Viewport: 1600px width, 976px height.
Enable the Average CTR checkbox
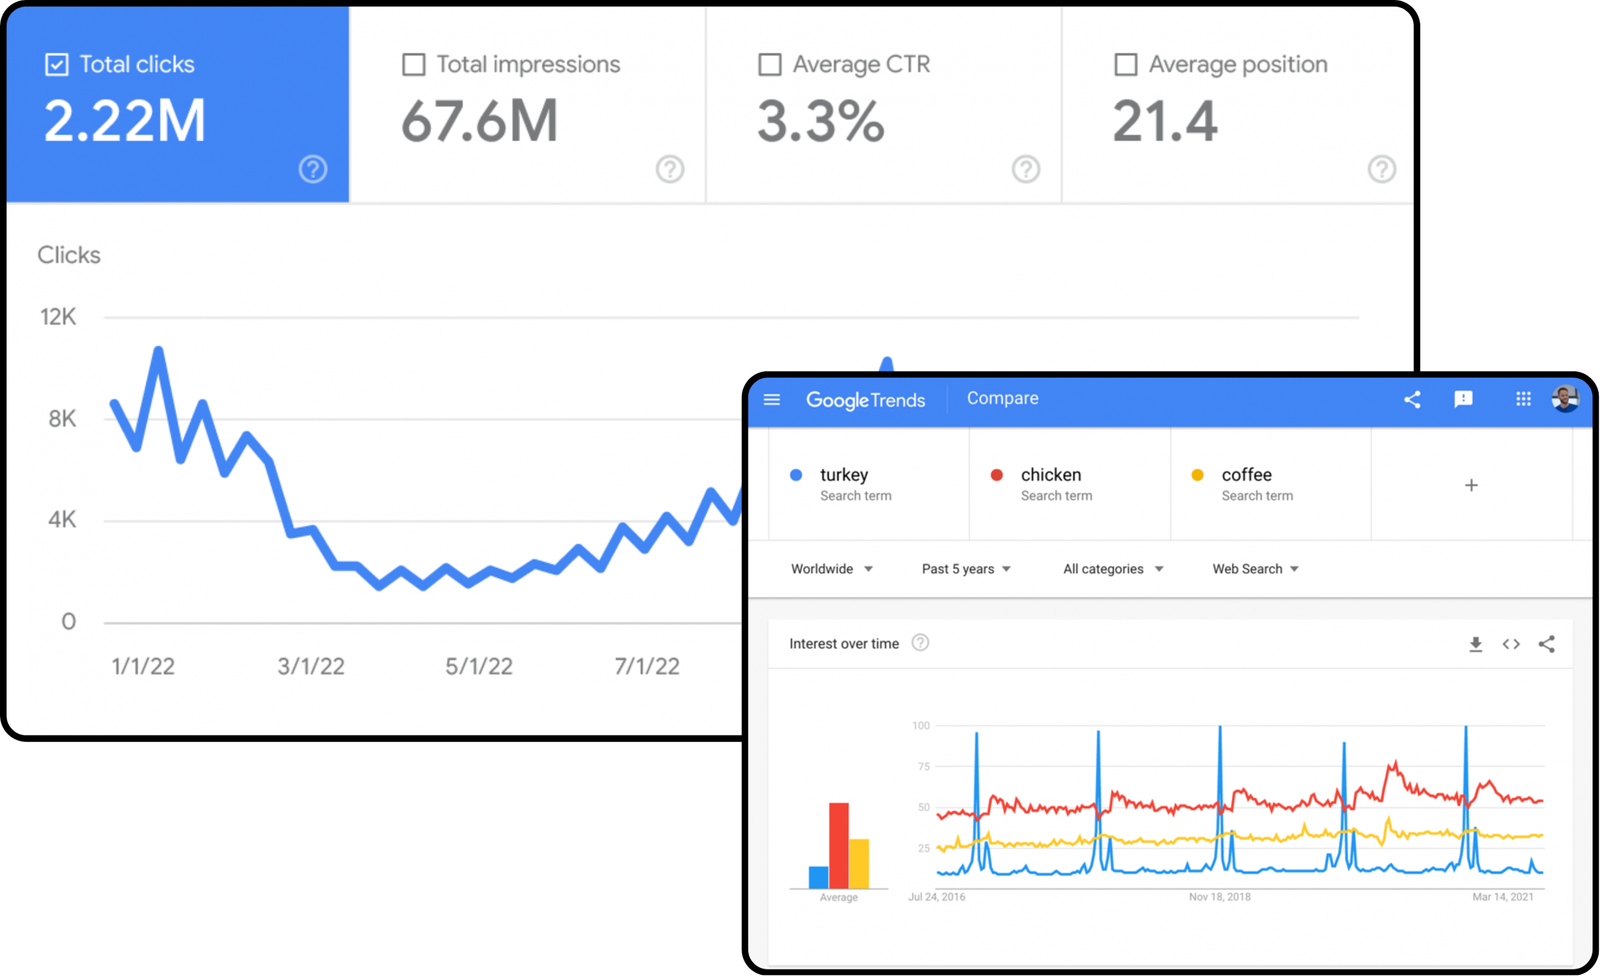click(770, 65)
